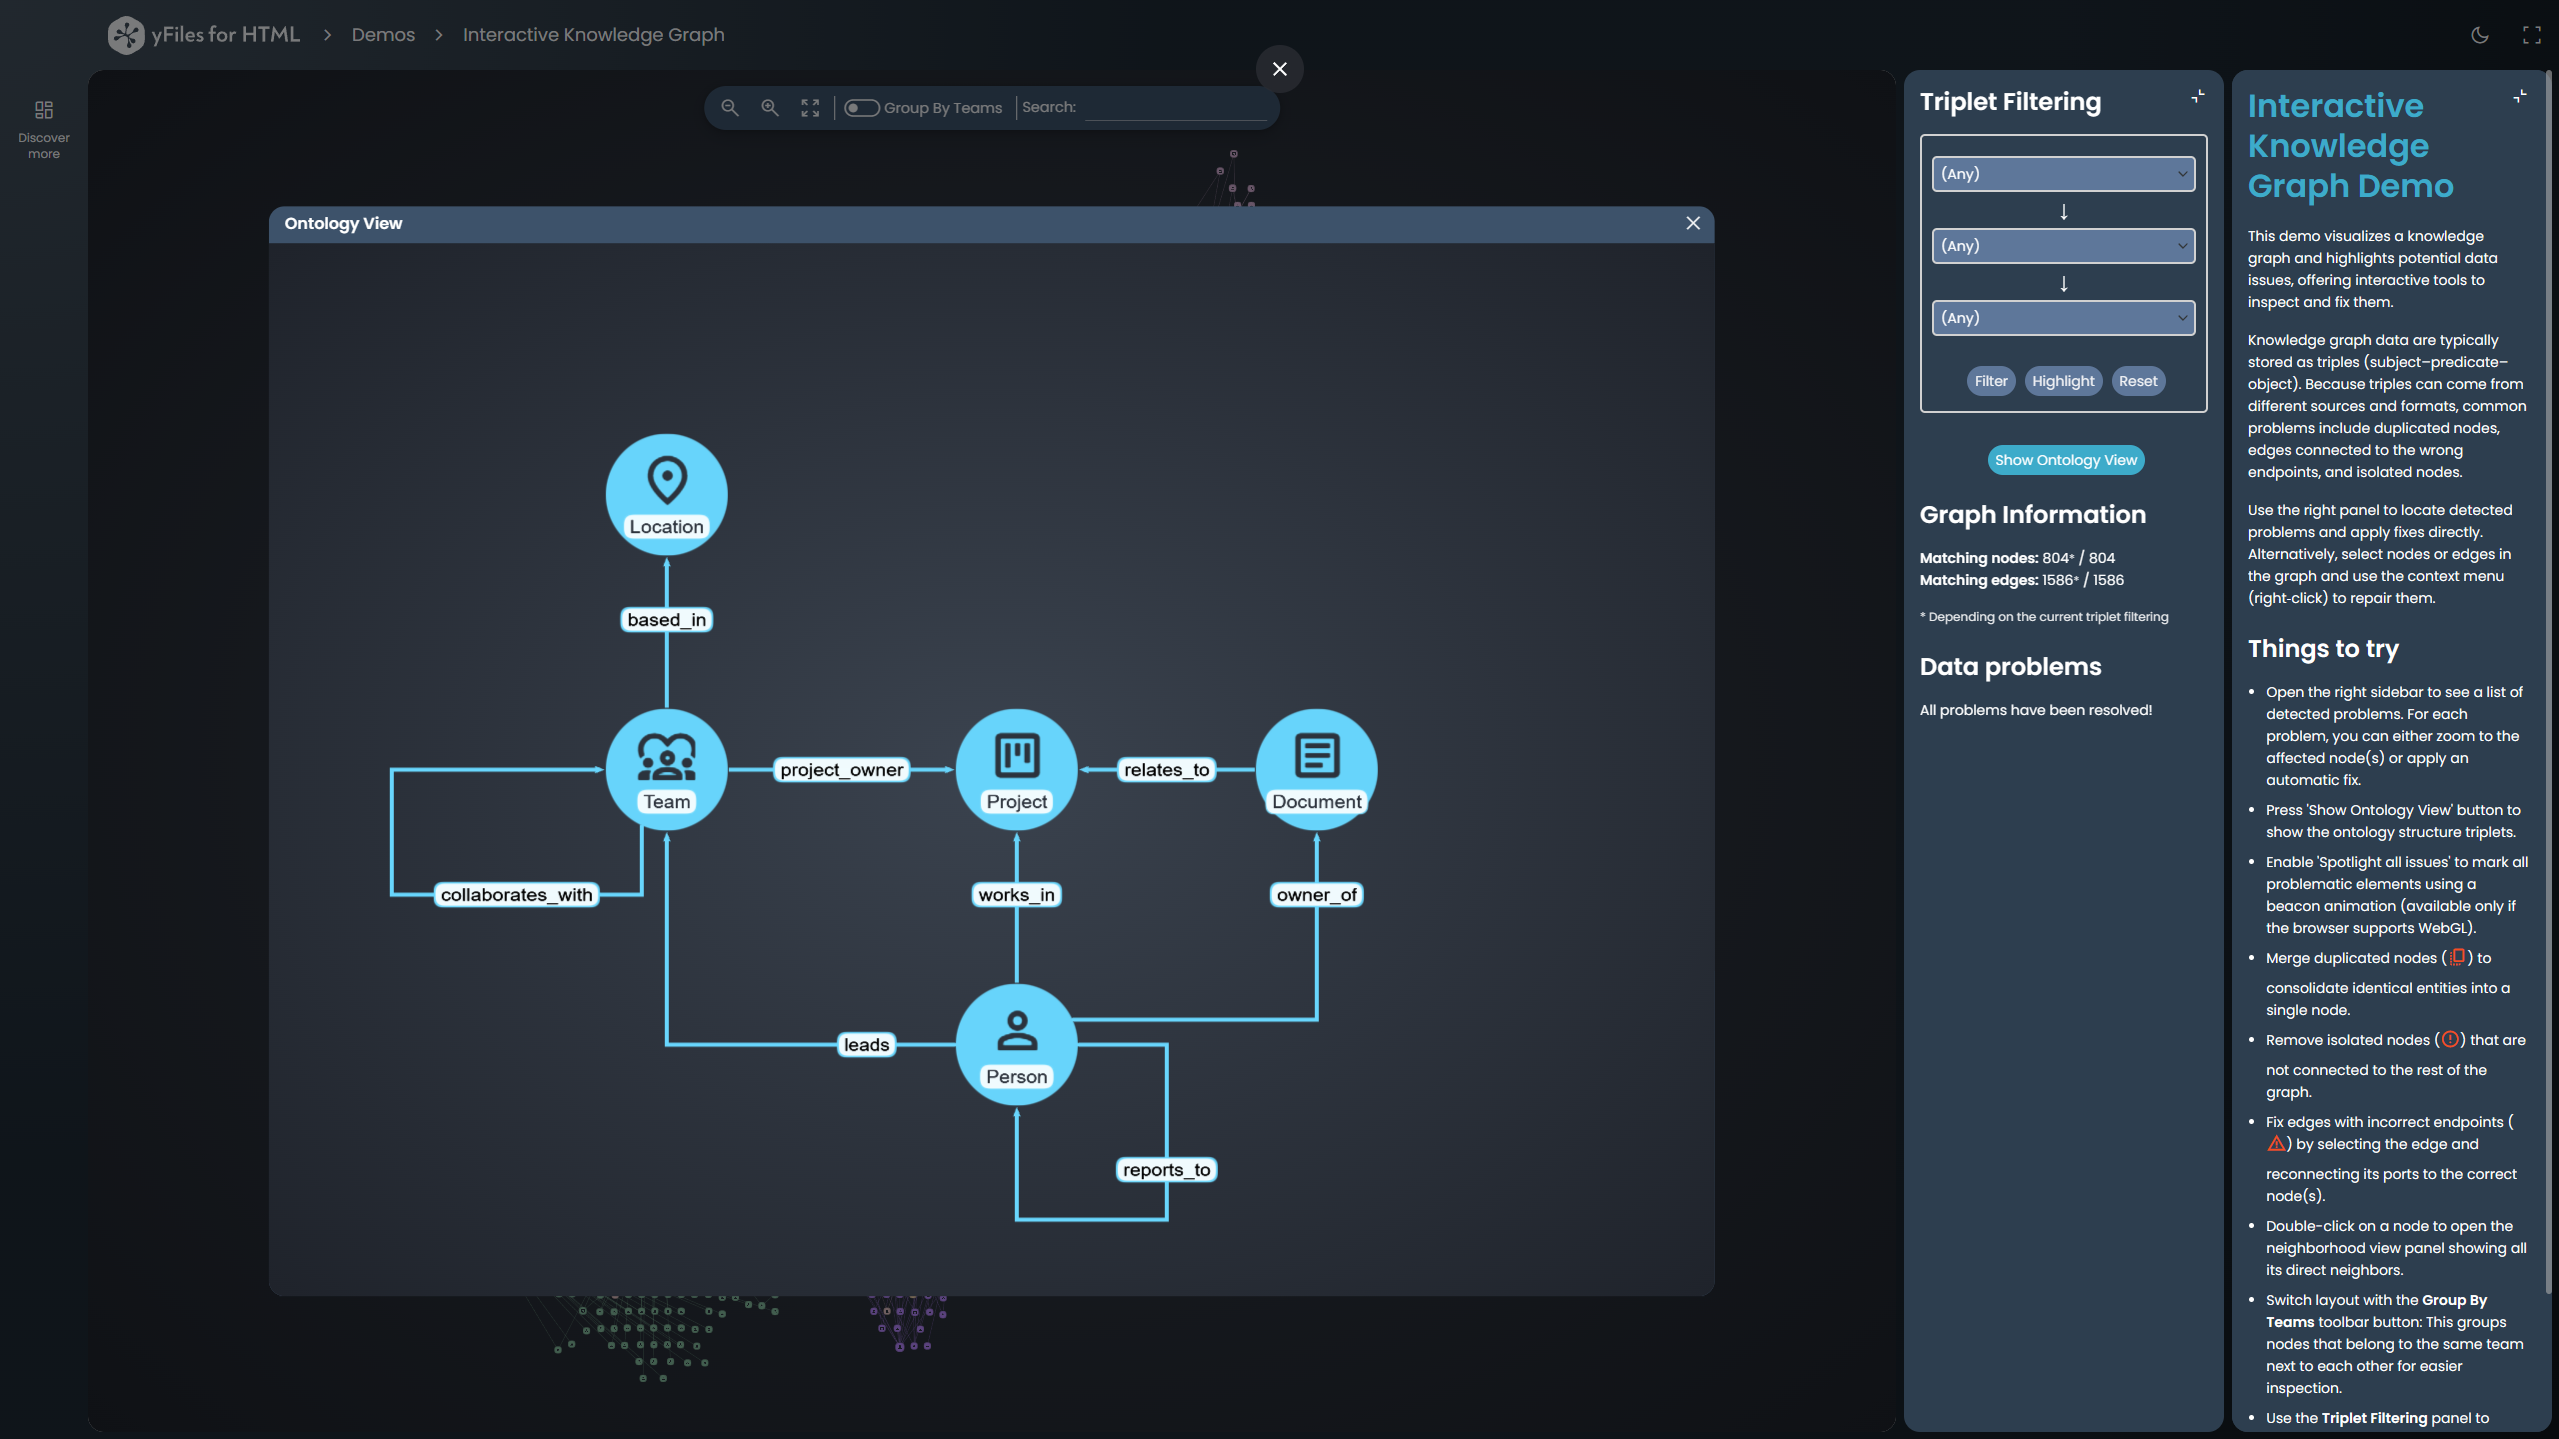This screenshot has height=1439, width=2559.
Task: Open the third (Any) object dropdown
Action: click(x=2063, y=318)
